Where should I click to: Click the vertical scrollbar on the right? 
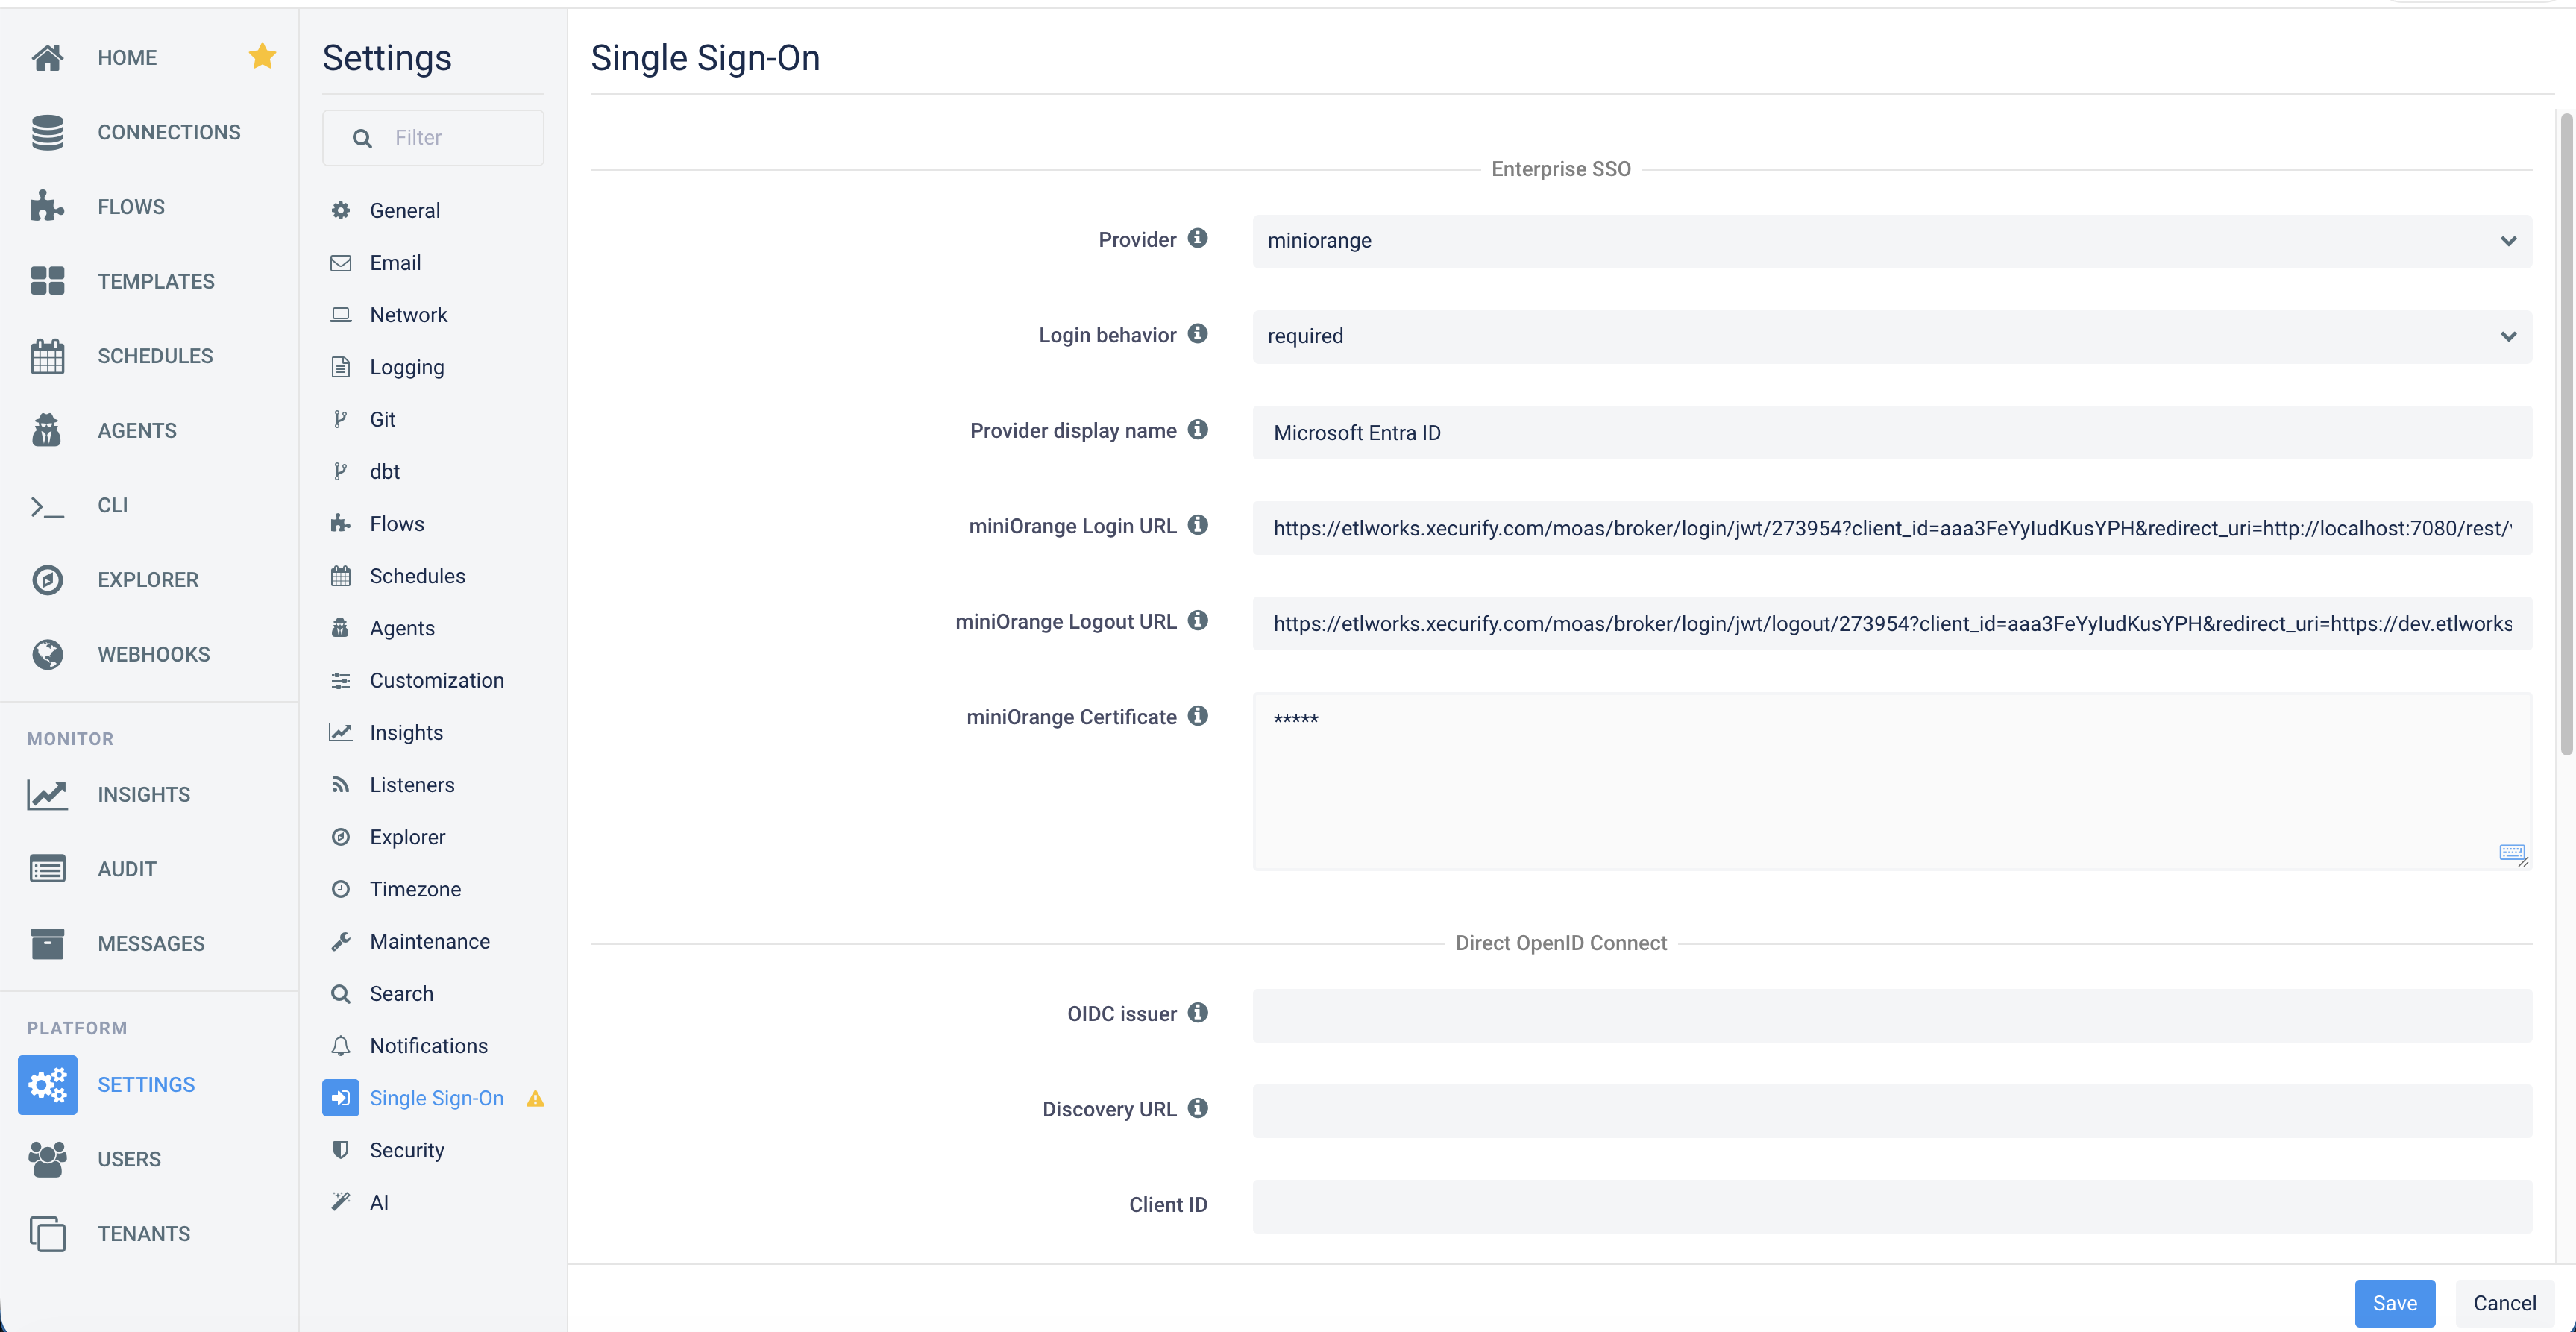point(2565,435)
